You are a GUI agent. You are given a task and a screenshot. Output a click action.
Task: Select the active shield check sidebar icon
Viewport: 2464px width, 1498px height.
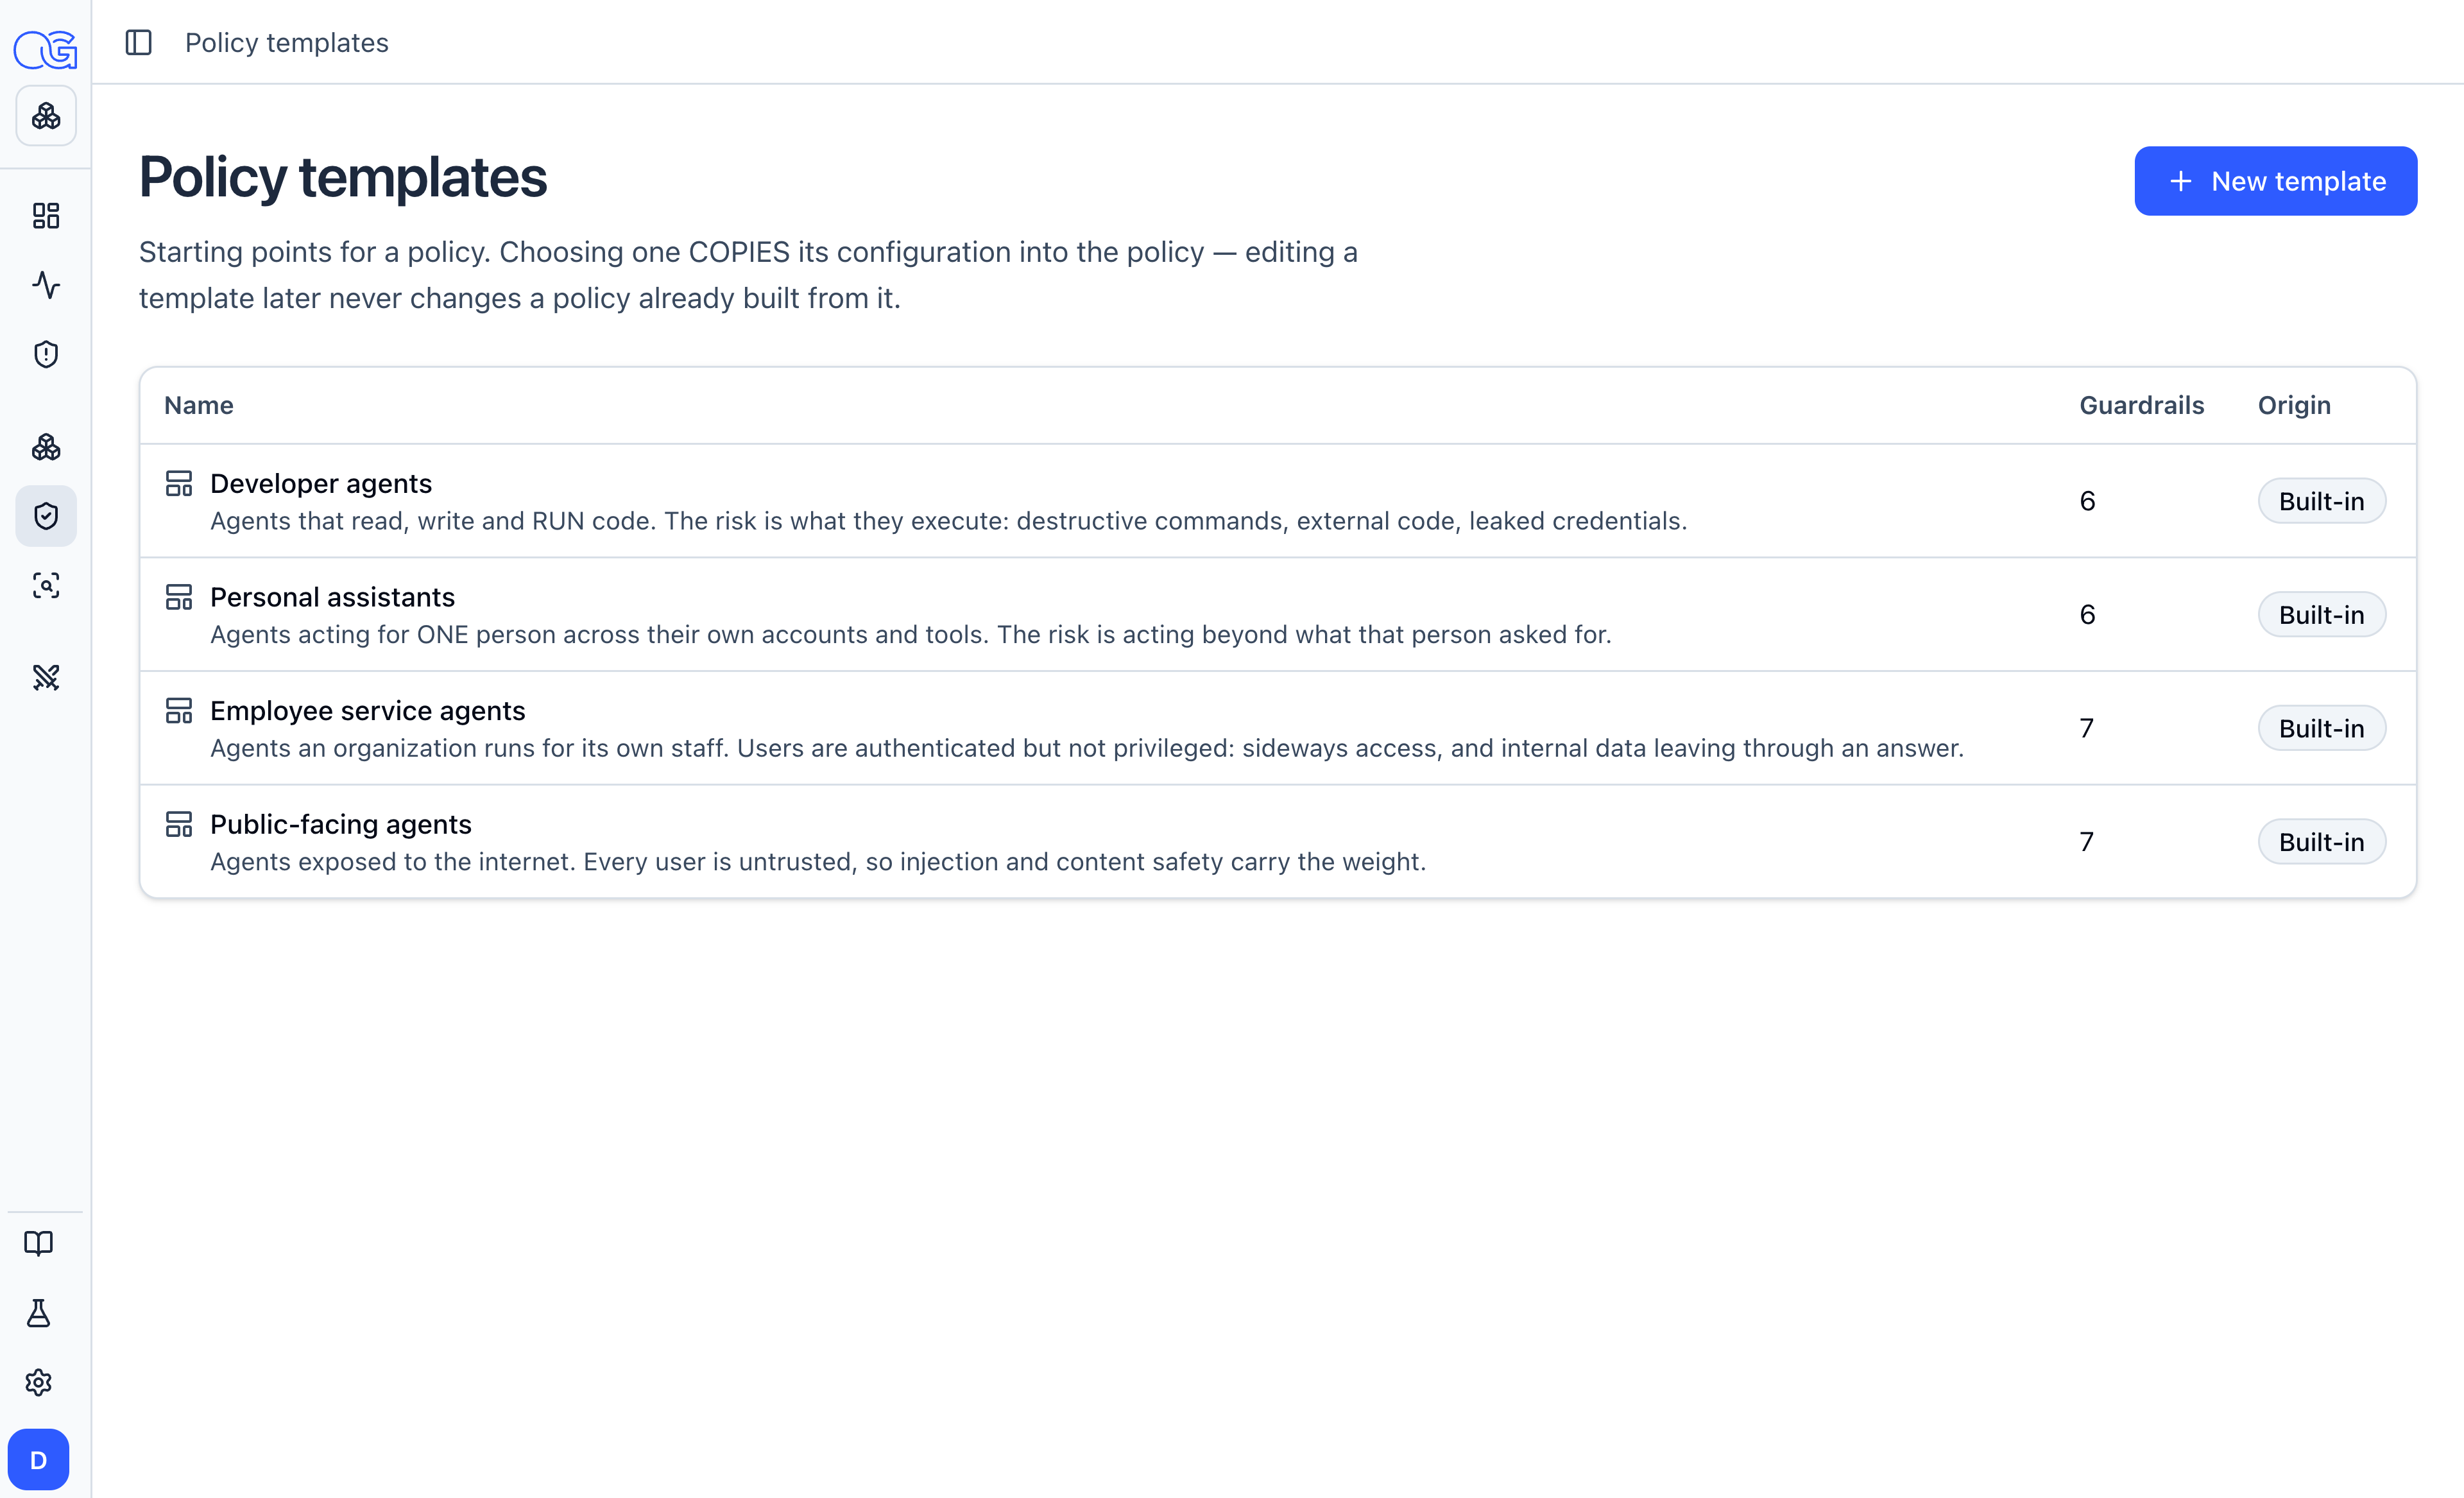click(46, 516)
